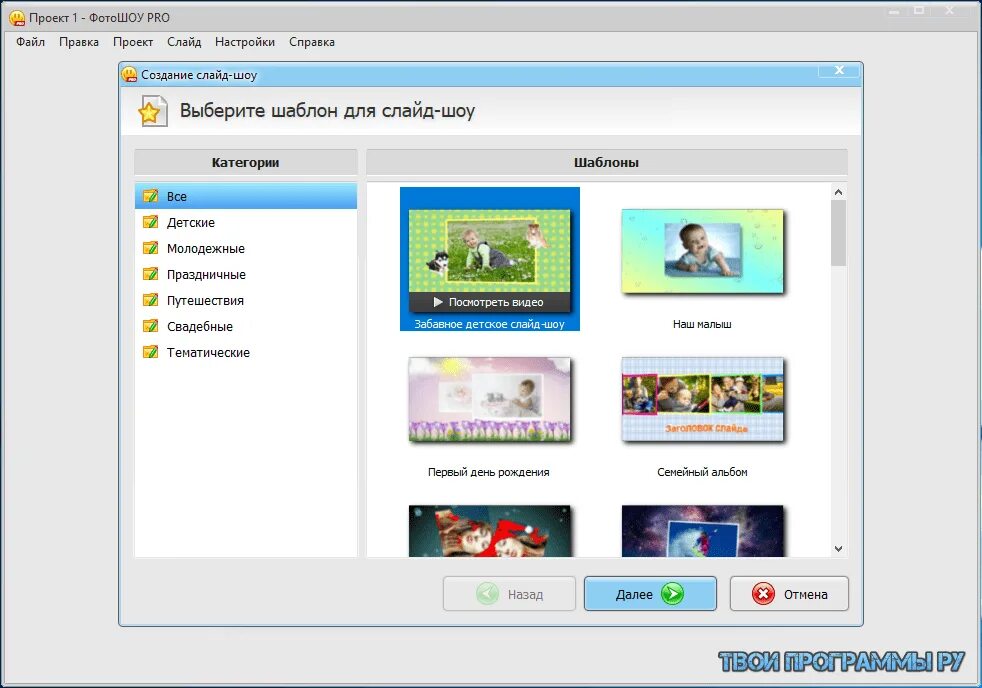Select the Праздничные category
Viewport: 982px width, 688px height.
[x=246, y=274]
